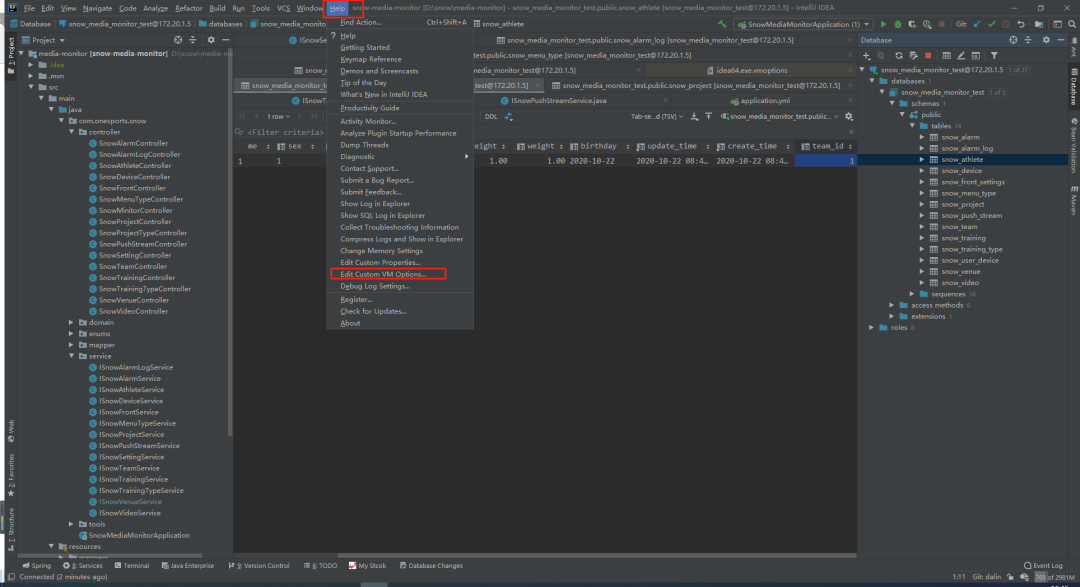Open the Event Log tool window

(1043, 566)
